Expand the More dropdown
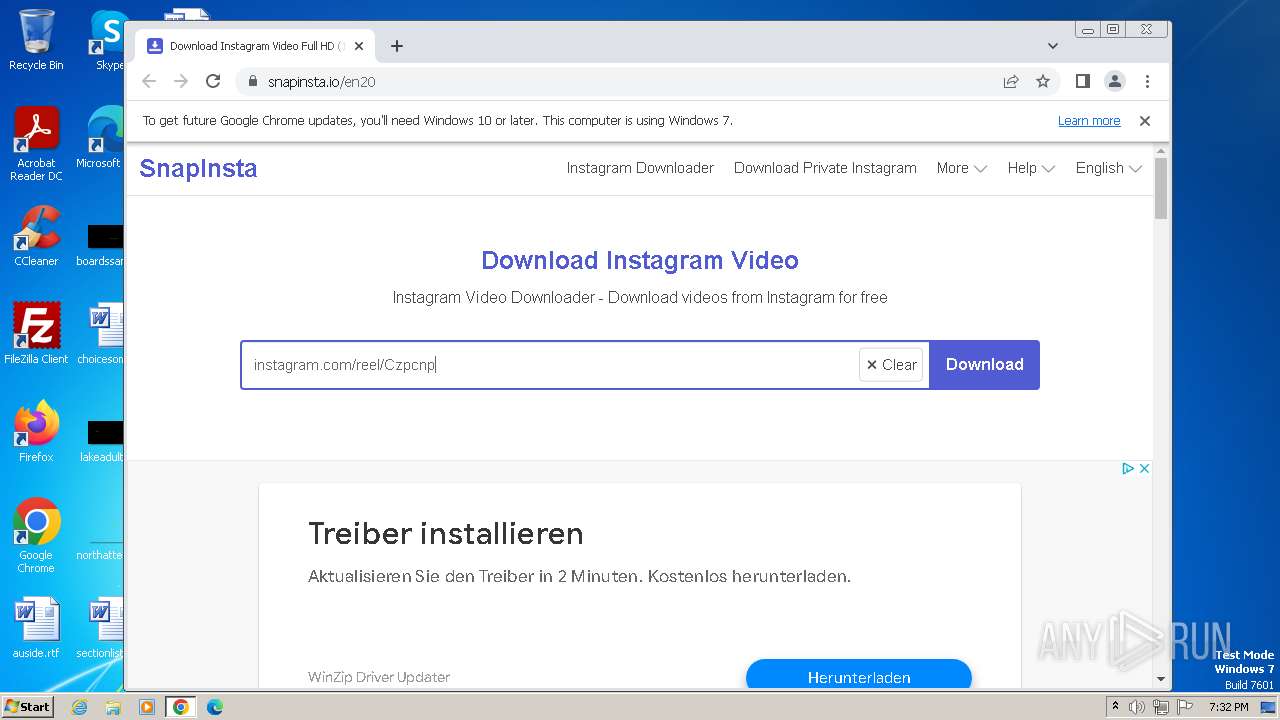 [x=961, y=168]
